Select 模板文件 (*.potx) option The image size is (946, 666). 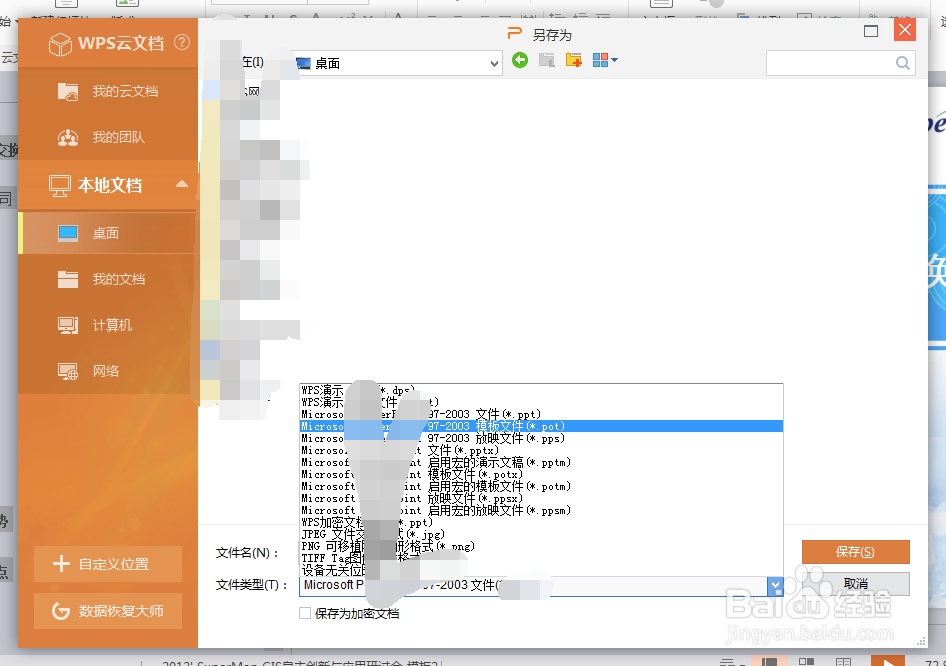pos(541,474)
